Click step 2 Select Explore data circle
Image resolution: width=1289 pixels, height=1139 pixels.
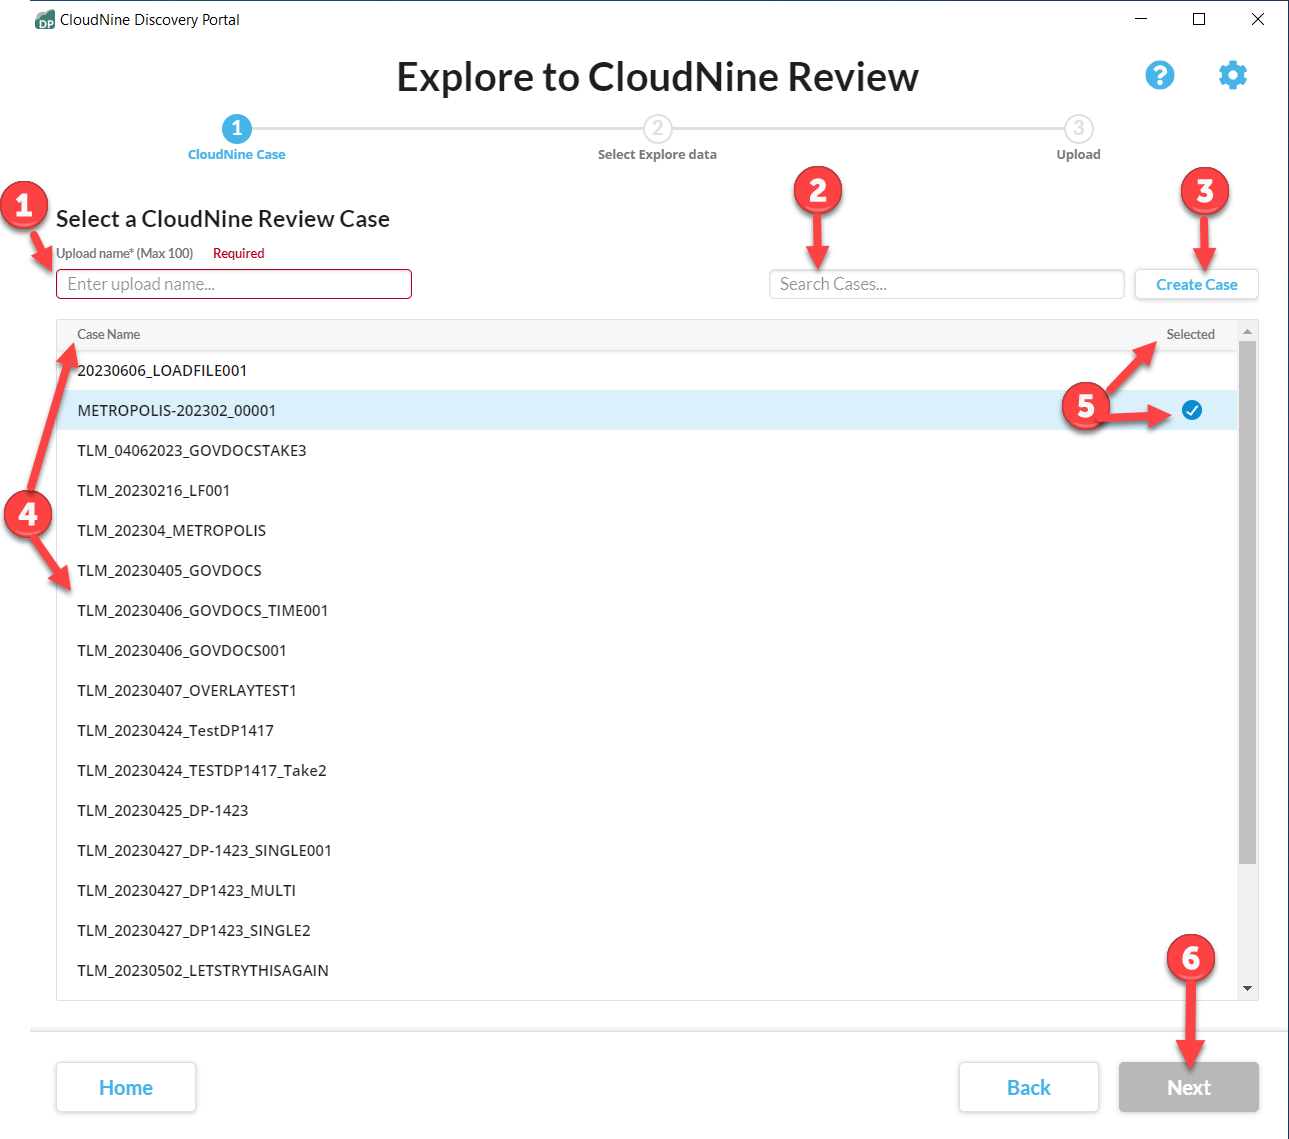coord(657,128)
